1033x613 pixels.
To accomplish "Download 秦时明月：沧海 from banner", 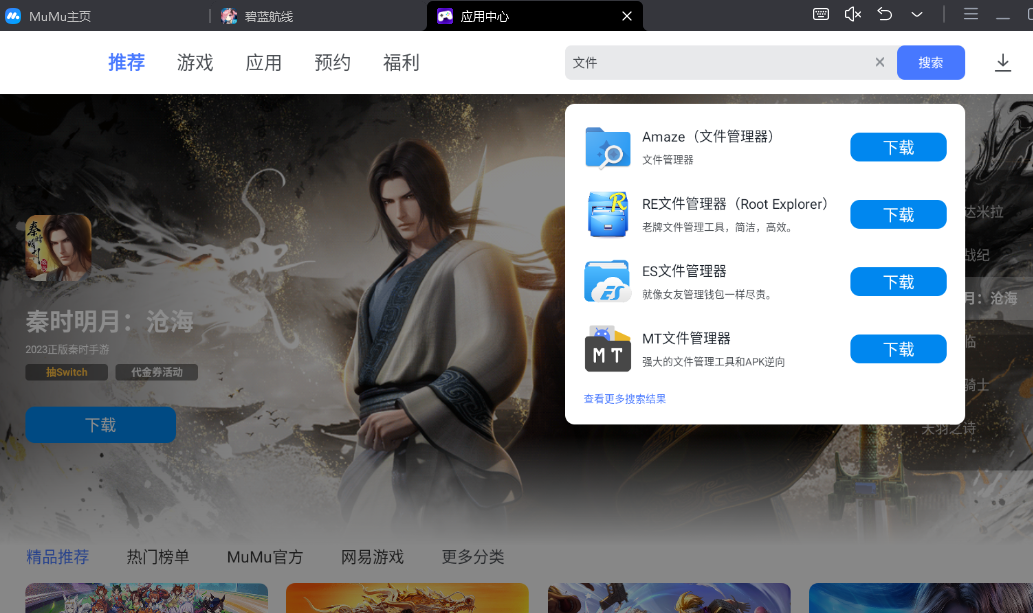I will pos(100,425).
